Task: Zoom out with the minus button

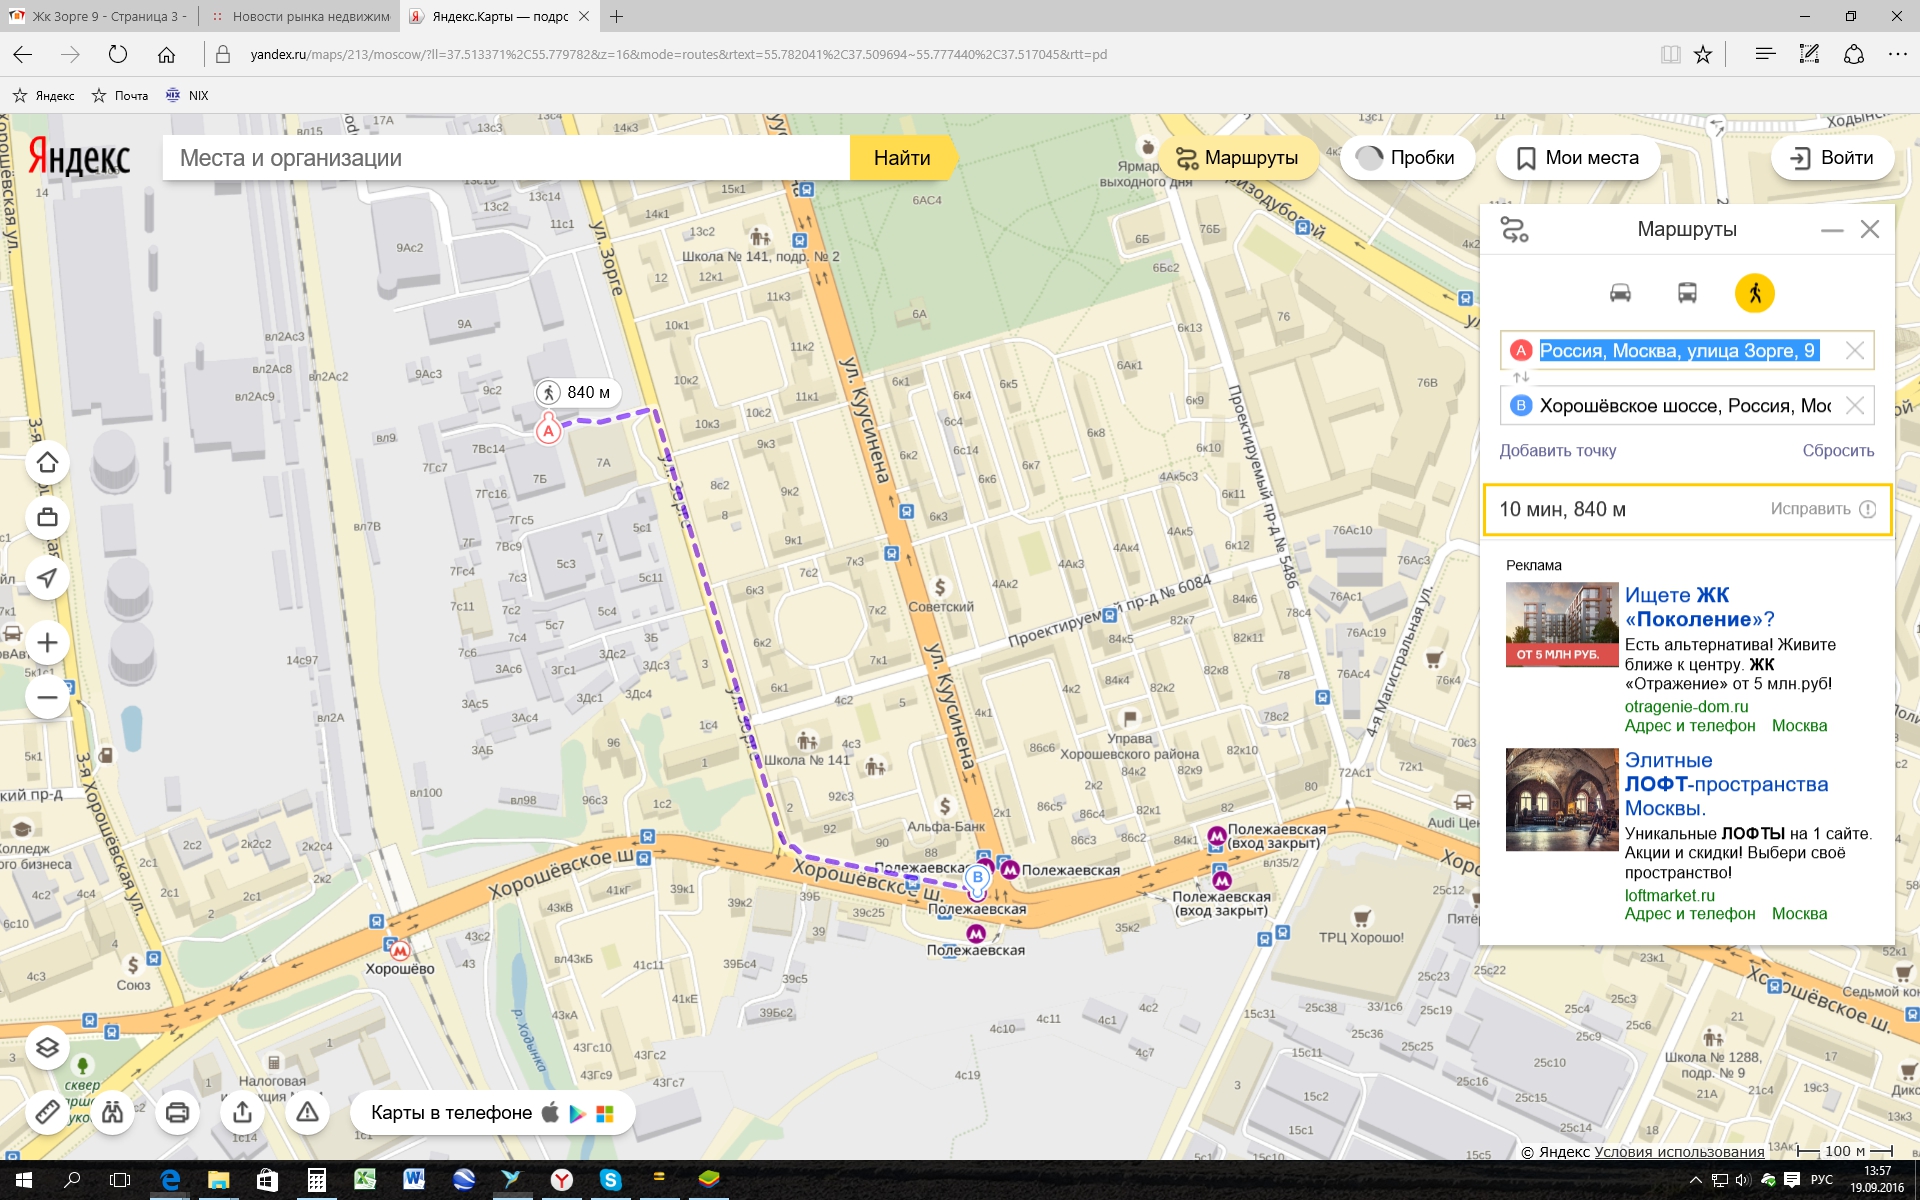Action: click(47, 698)
